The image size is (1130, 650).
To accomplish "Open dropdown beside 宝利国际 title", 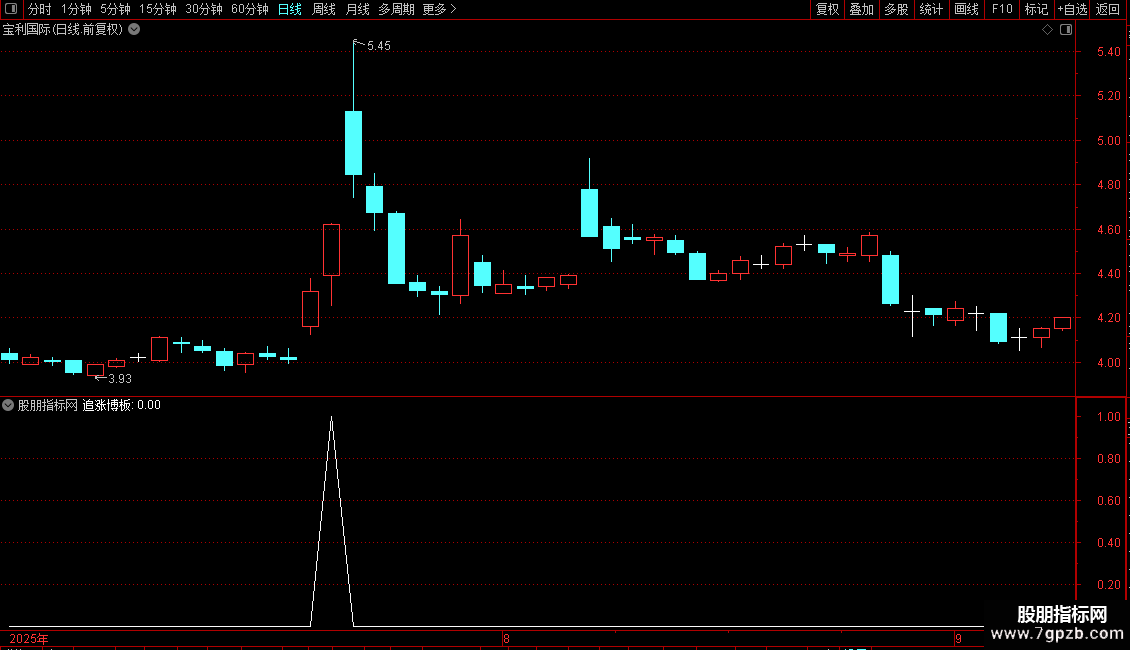I will (x=134, y=30).
